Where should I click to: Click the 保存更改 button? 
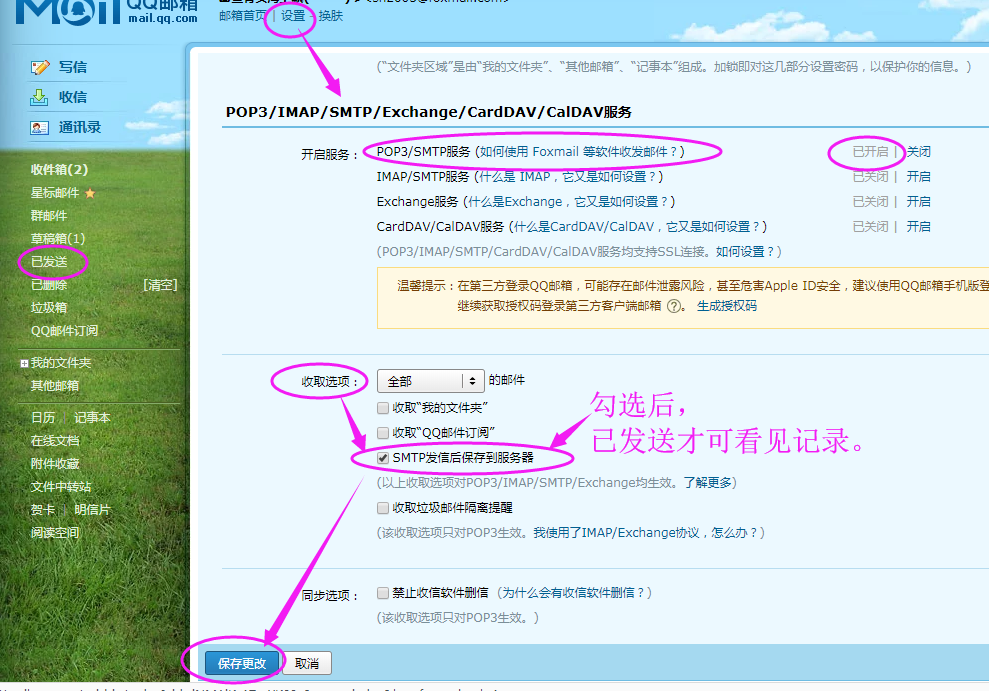242,663
